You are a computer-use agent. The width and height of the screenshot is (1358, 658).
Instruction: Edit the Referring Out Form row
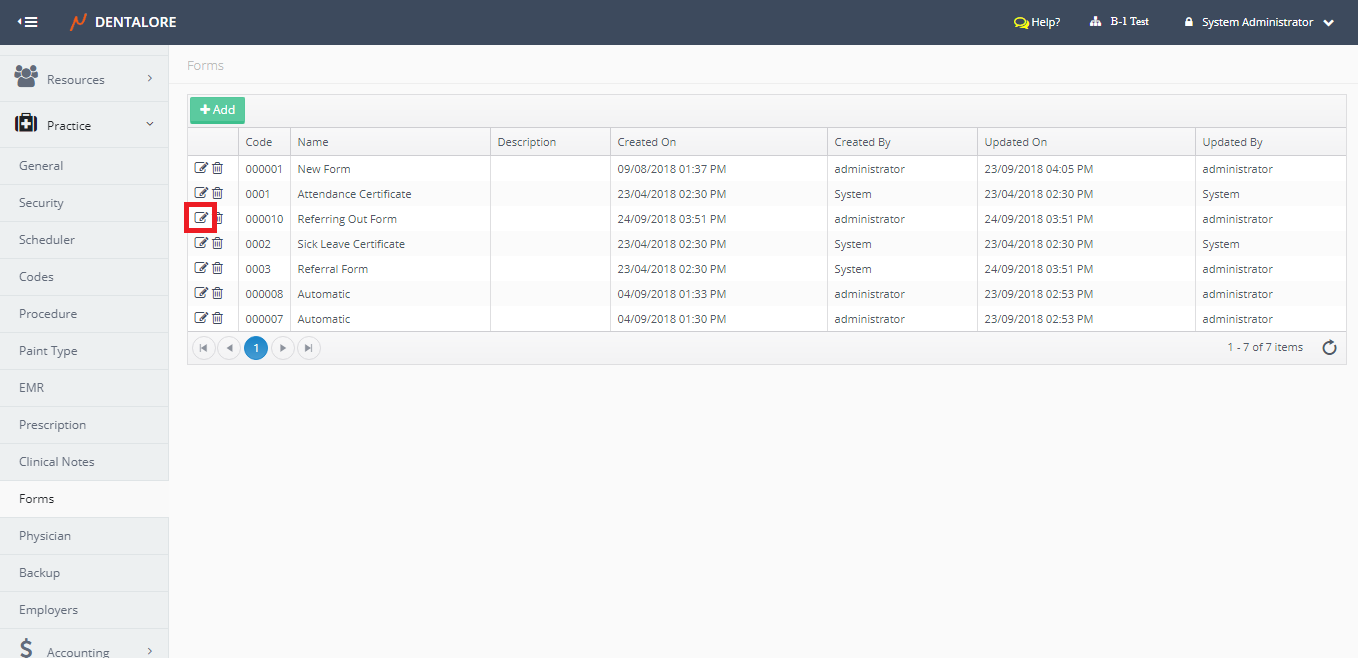[201, 218]
